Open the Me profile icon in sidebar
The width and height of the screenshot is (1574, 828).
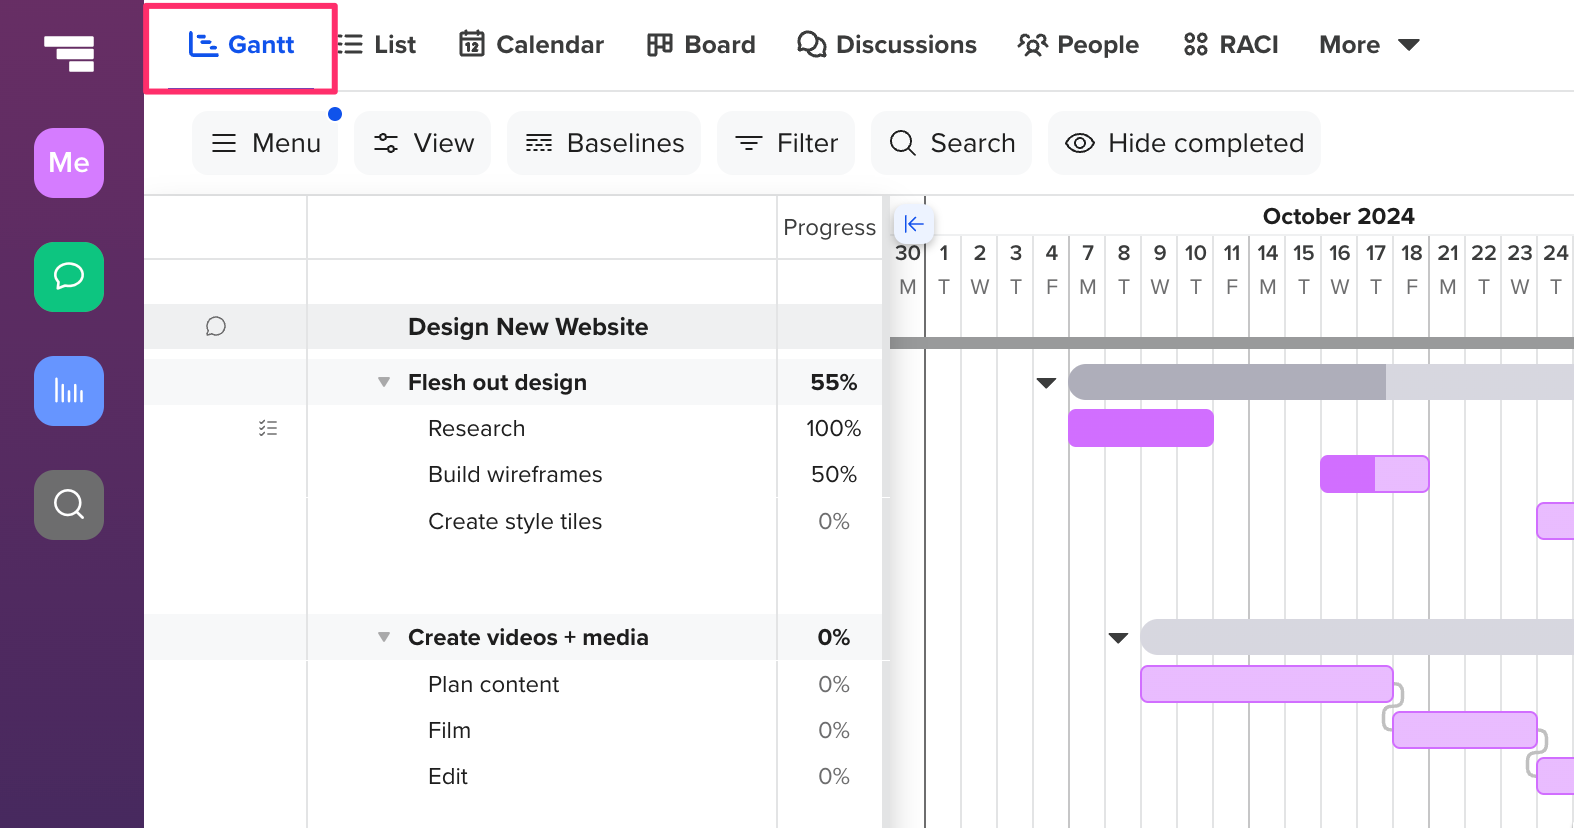coord(69,163)
